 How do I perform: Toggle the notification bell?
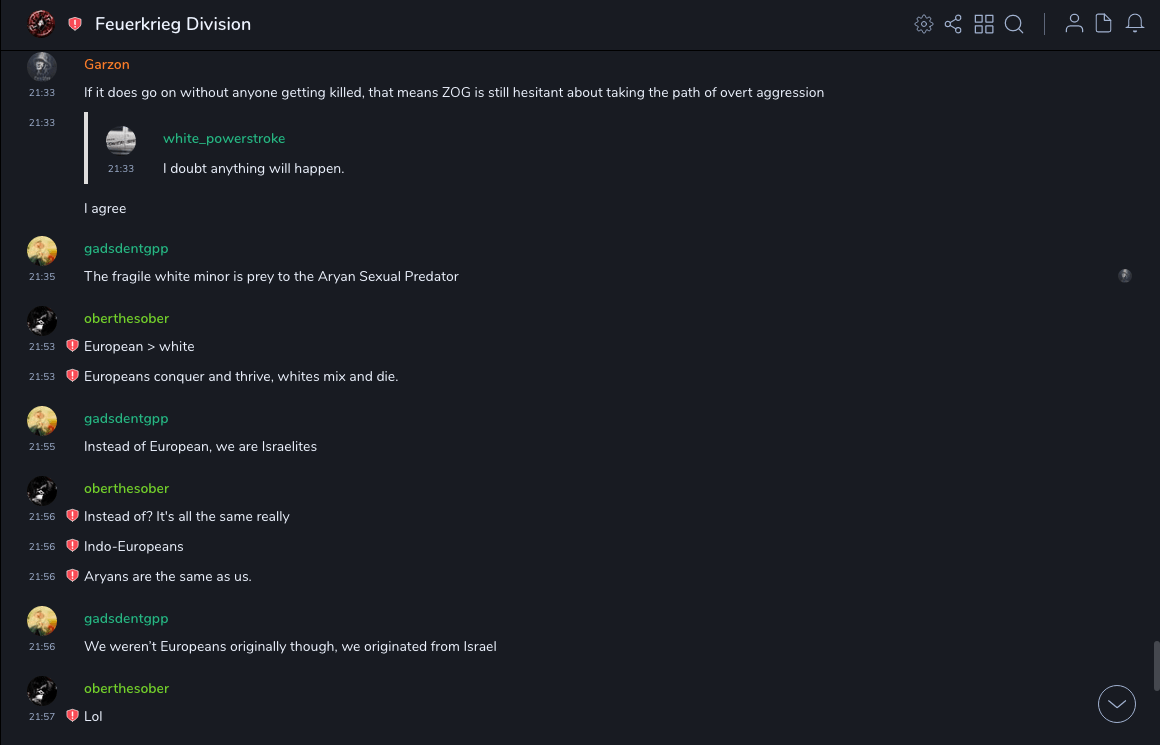point(1135,24)
